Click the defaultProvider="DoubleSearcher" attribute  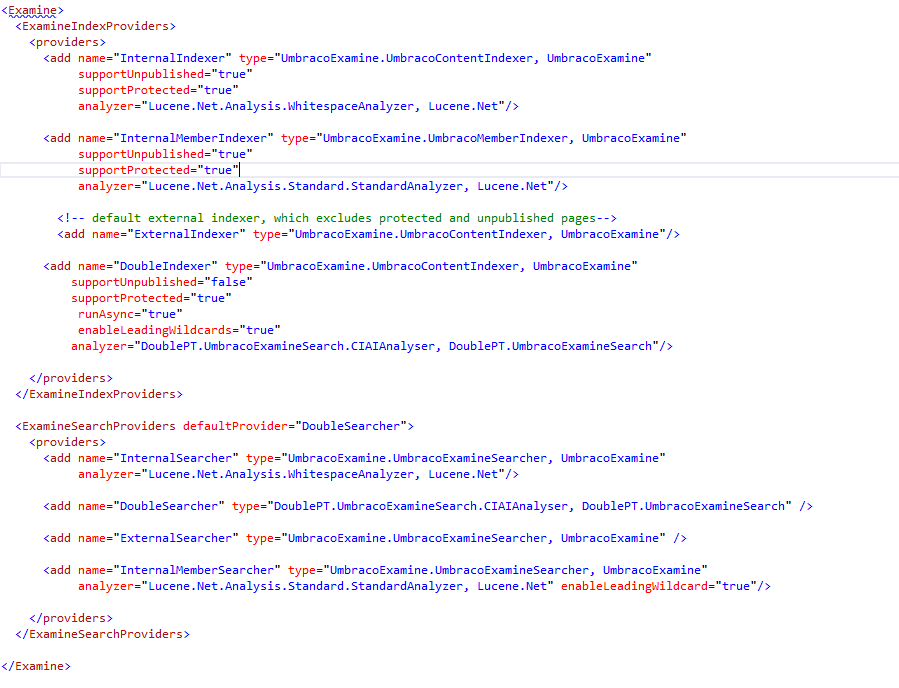tap(295, 427)
